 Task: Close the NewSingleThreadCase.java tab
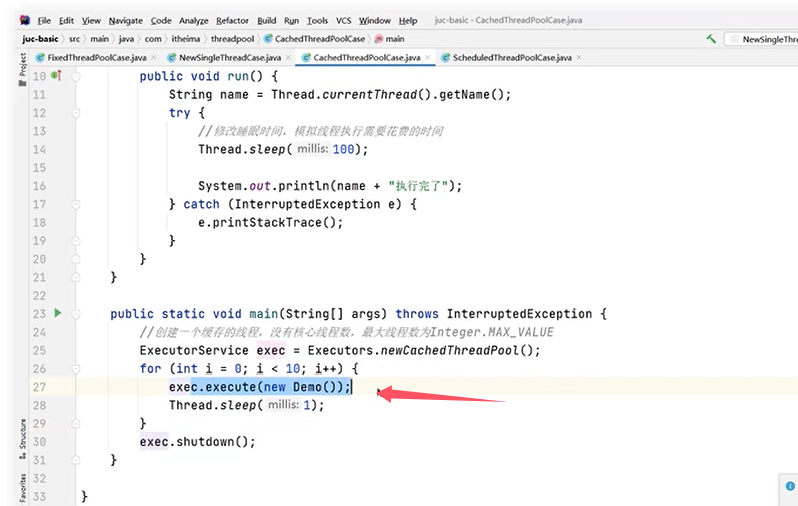288,58
